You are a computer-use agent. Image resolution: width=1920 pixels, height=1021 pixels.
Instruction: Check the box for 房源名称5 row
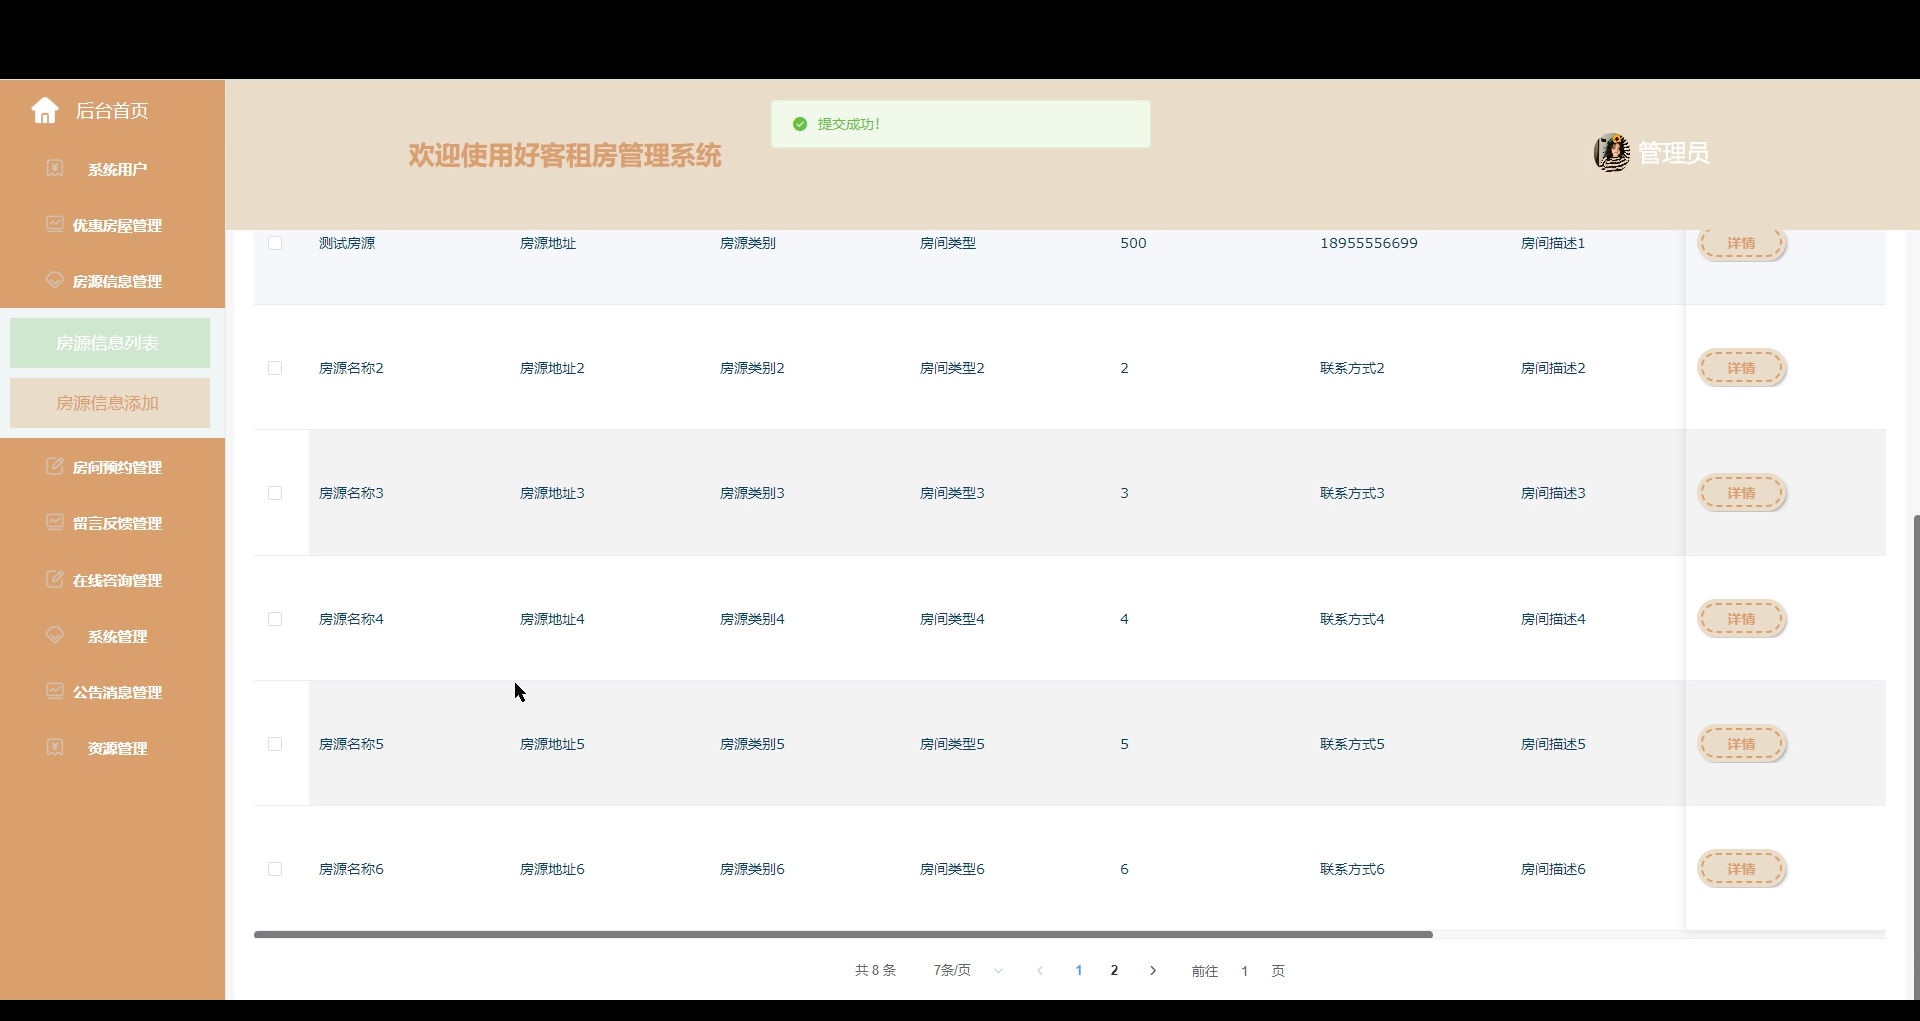pos(275,744)
